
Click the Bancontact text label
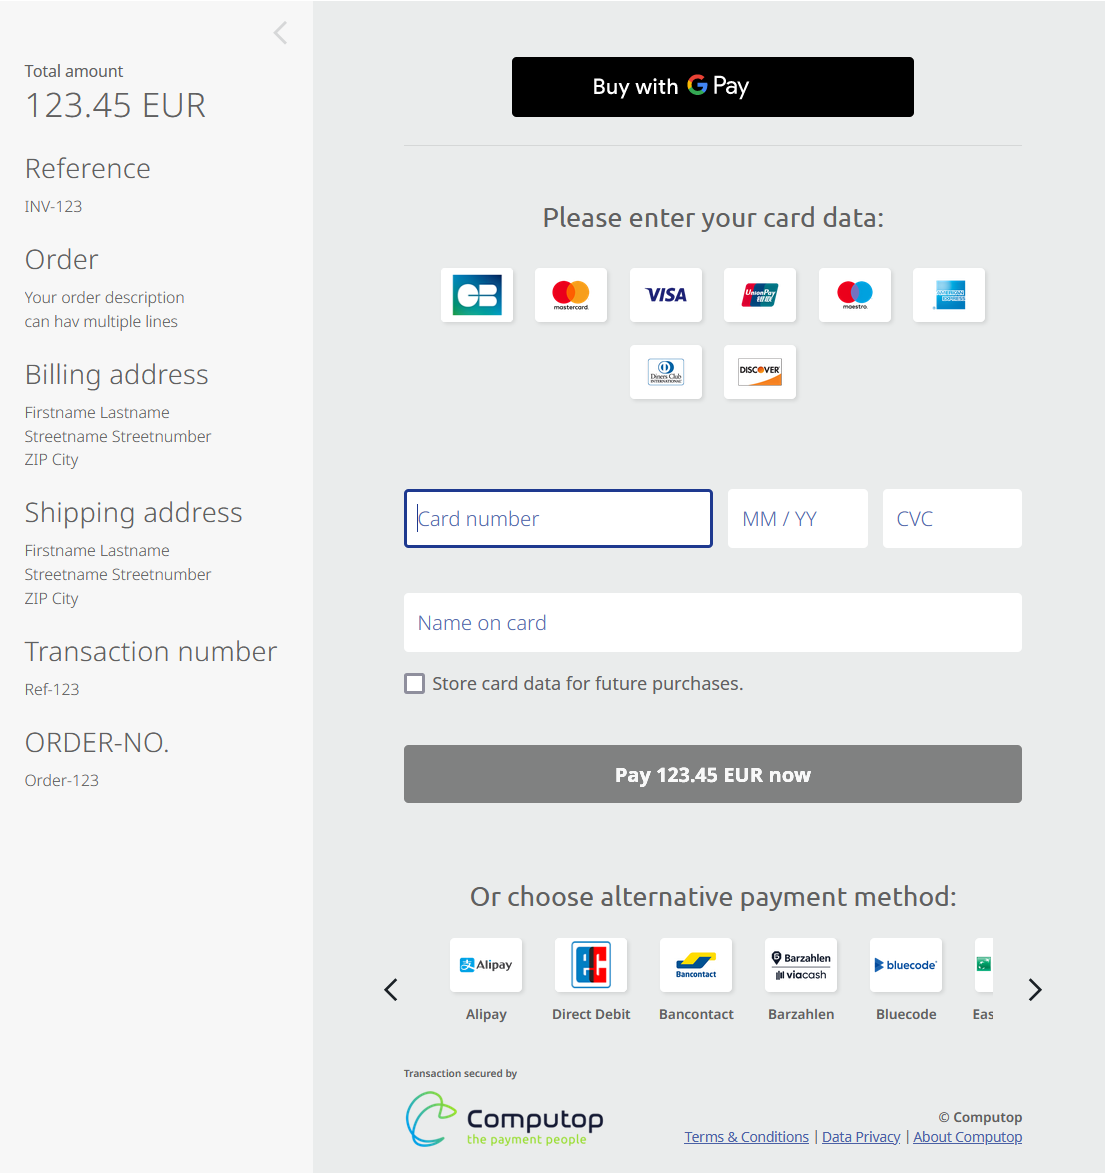pos(696,1014)
